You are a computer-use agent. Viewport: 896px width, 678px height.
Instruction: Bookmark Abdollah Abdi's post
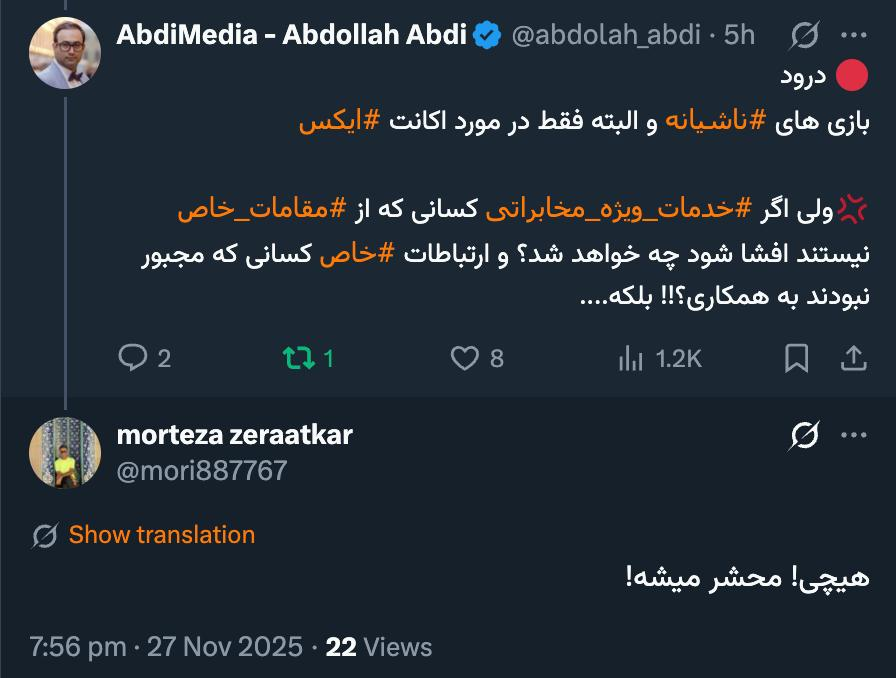point(797,357)
